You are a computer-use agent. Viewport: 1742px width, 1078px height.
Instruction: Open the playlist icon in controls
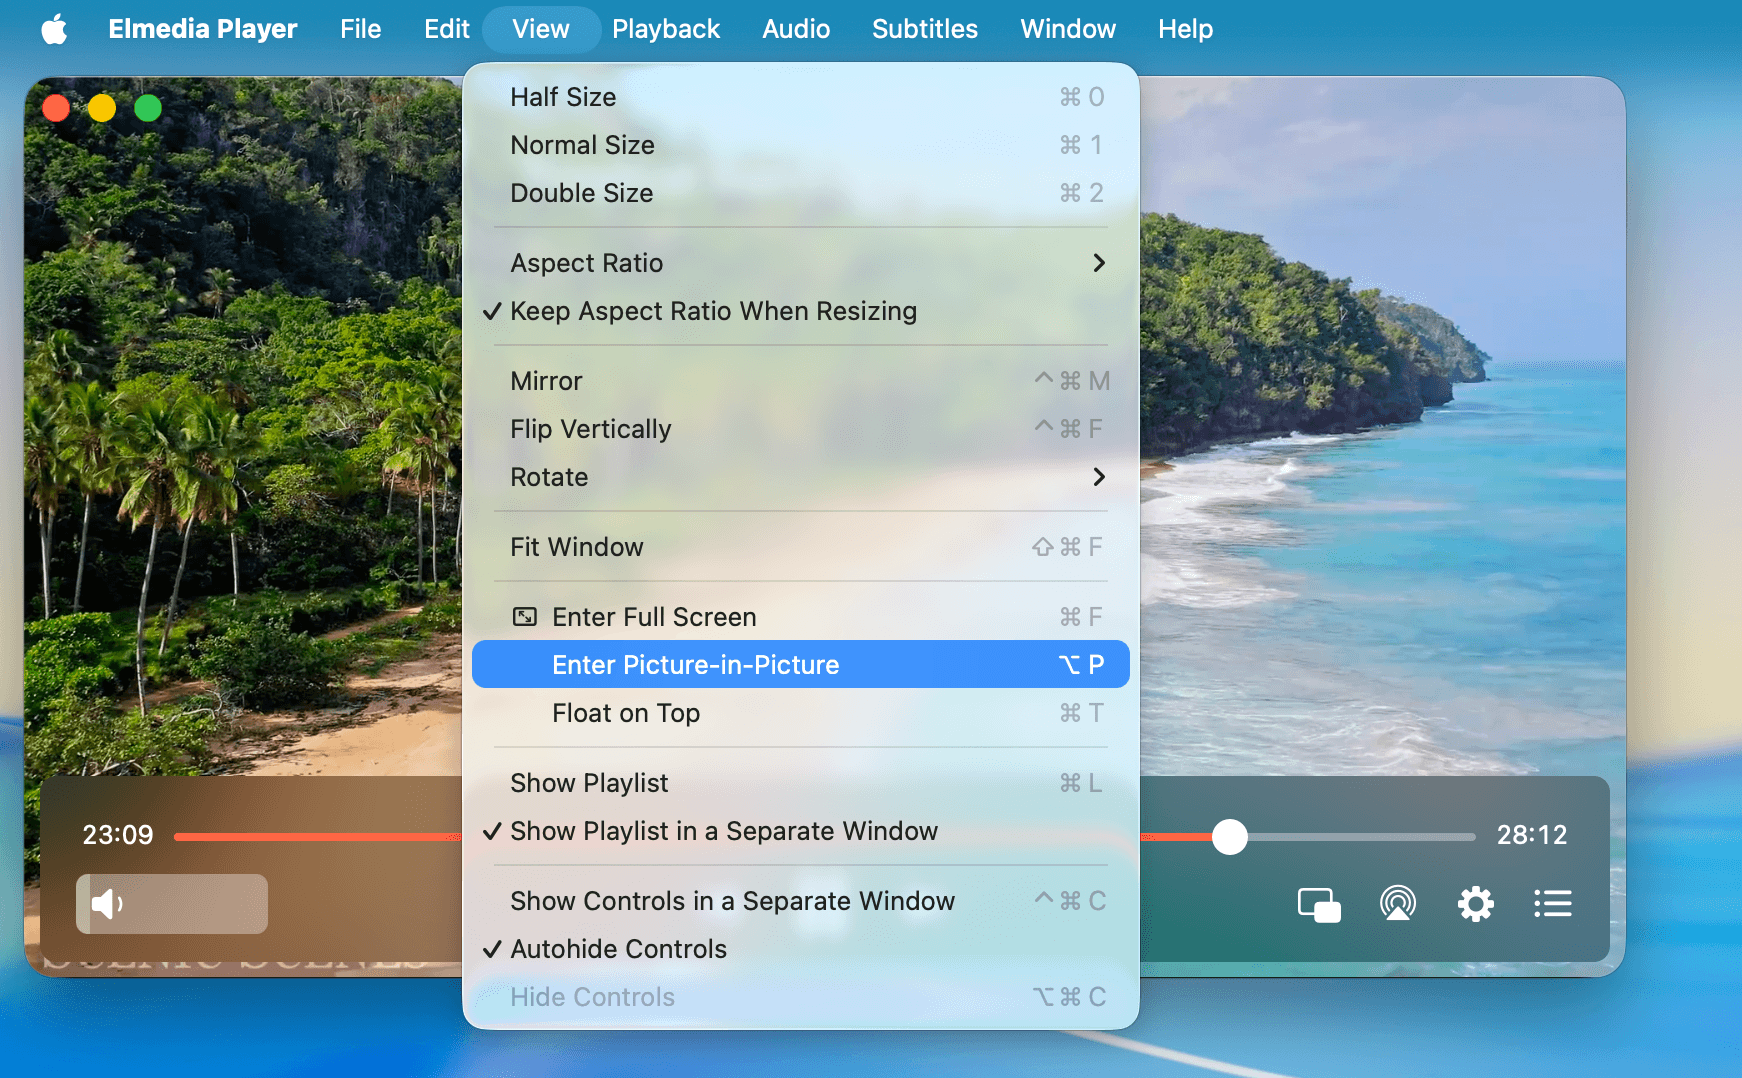1553,904
